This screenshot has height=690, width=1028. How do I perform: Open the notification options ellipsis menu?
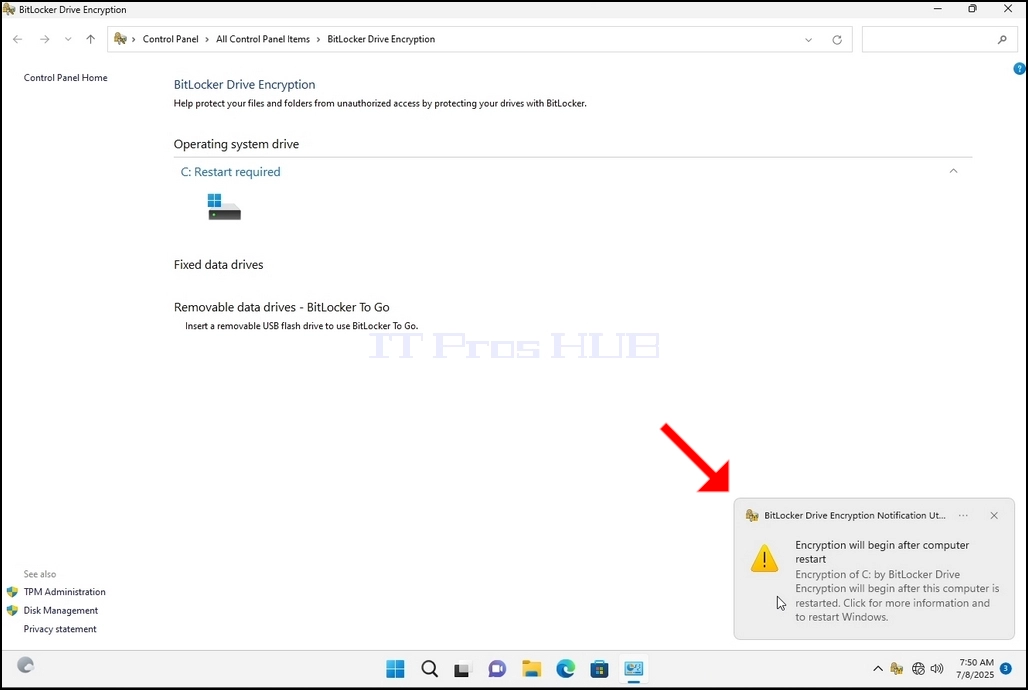(x=963, y=516)
